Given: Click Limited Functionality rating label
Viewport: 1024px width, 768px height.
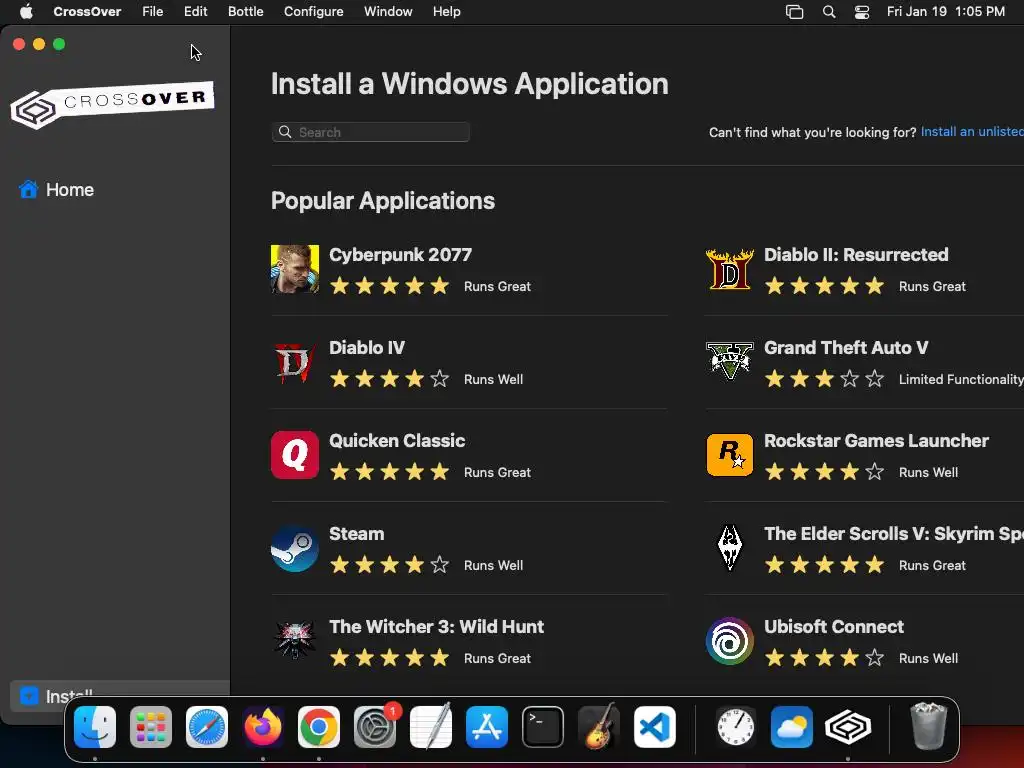Looking at the screenshot, I should point(961,379).
